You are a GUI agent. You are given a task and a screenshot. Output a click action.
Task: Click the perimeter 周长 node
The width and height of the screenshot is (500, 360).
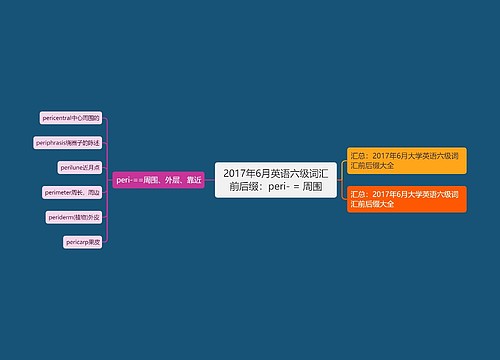point(72,192)
